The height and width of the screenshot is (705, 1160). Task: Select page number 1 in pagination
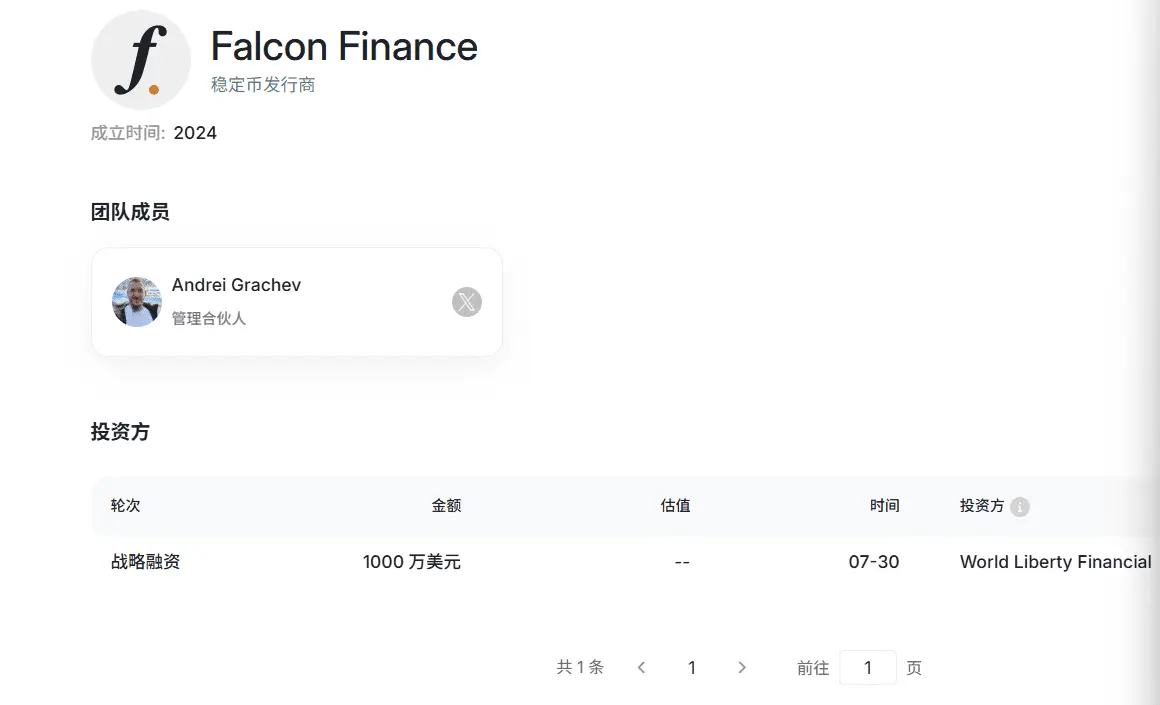pyautogui.click(x=692, y=667)
